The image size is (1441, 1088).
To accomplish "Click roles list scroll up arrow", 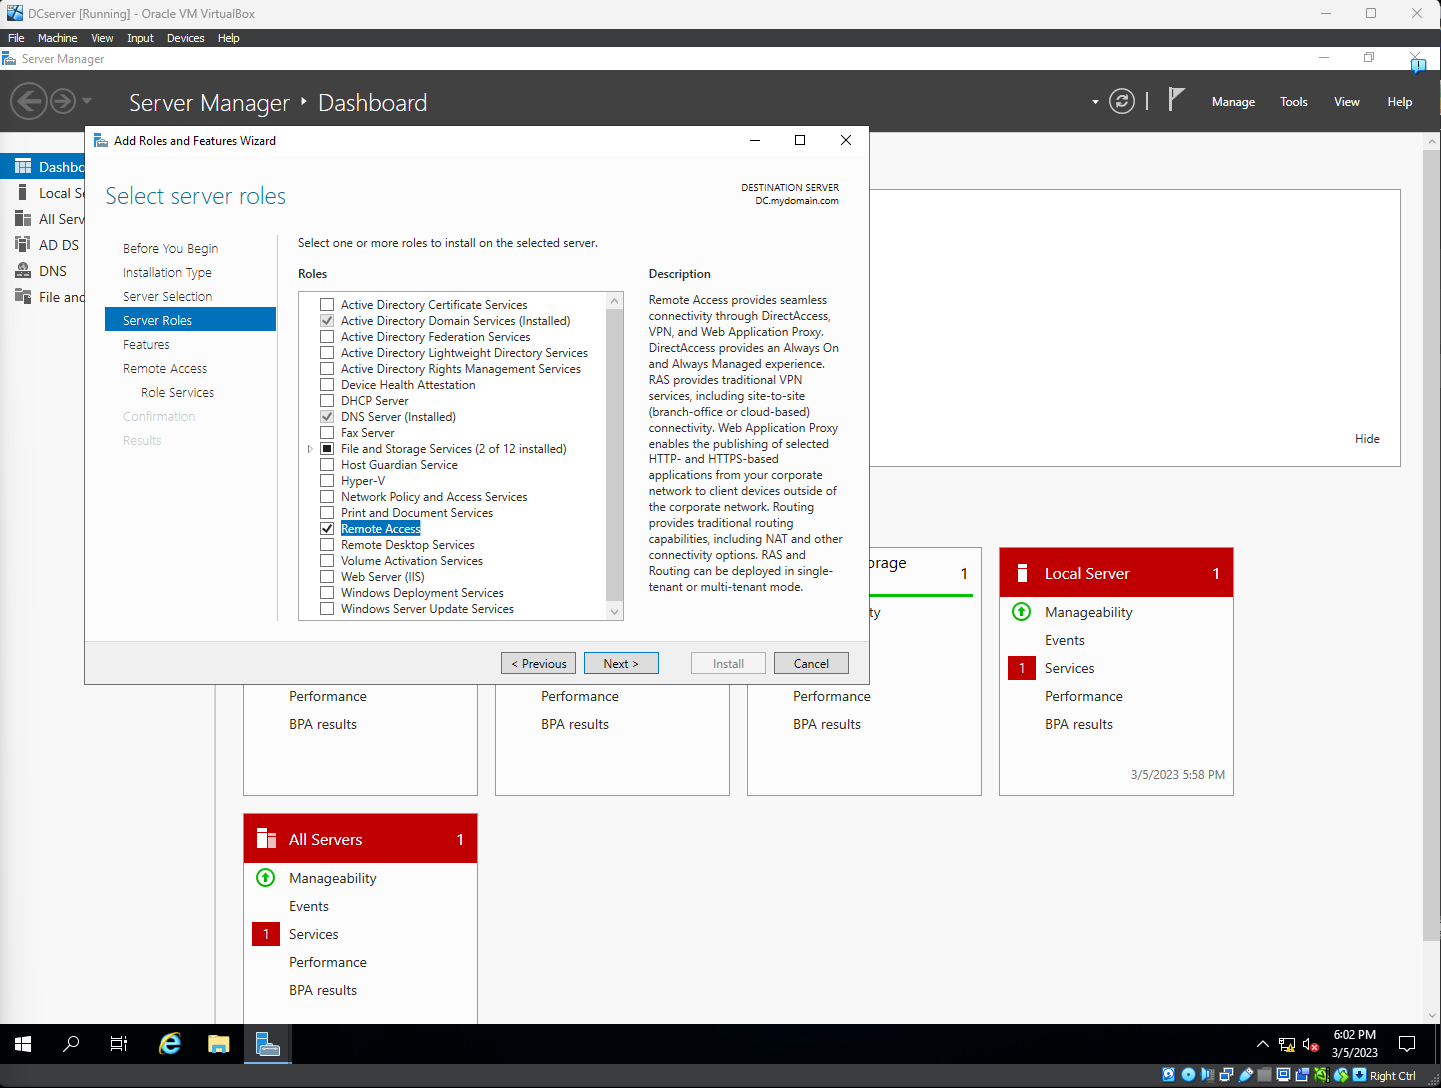I will pos(615,301).
